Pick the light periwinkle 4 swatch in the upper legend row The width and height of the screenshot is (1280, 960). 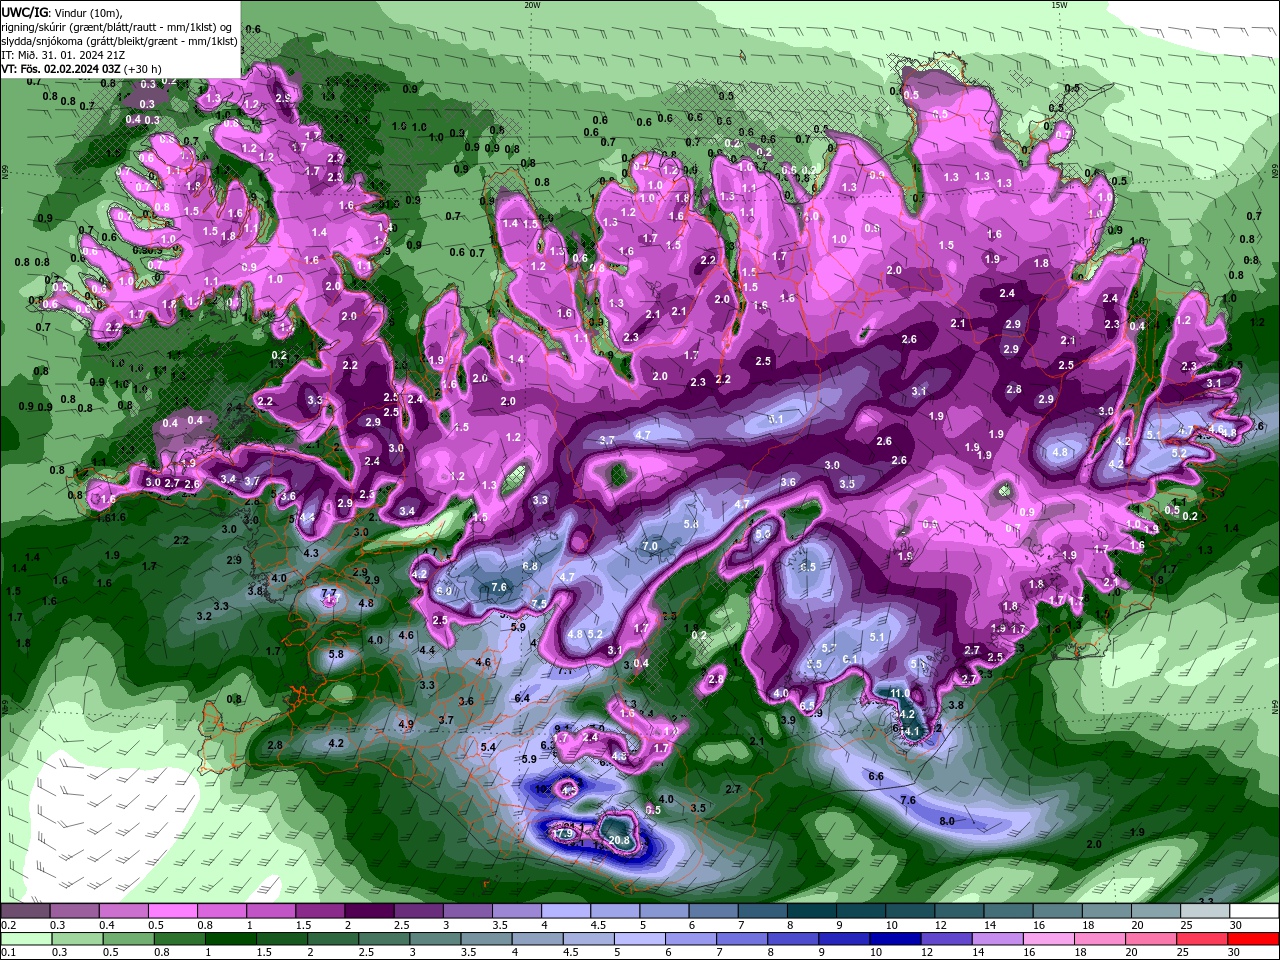click(566, 911)
